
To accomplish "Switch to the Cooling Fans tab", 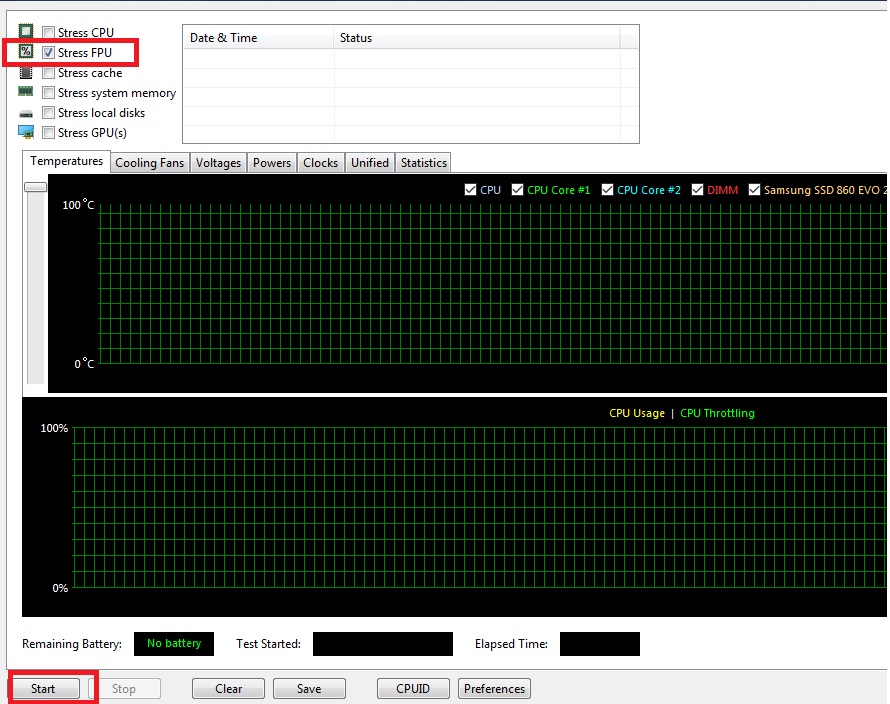I will 150,163.
